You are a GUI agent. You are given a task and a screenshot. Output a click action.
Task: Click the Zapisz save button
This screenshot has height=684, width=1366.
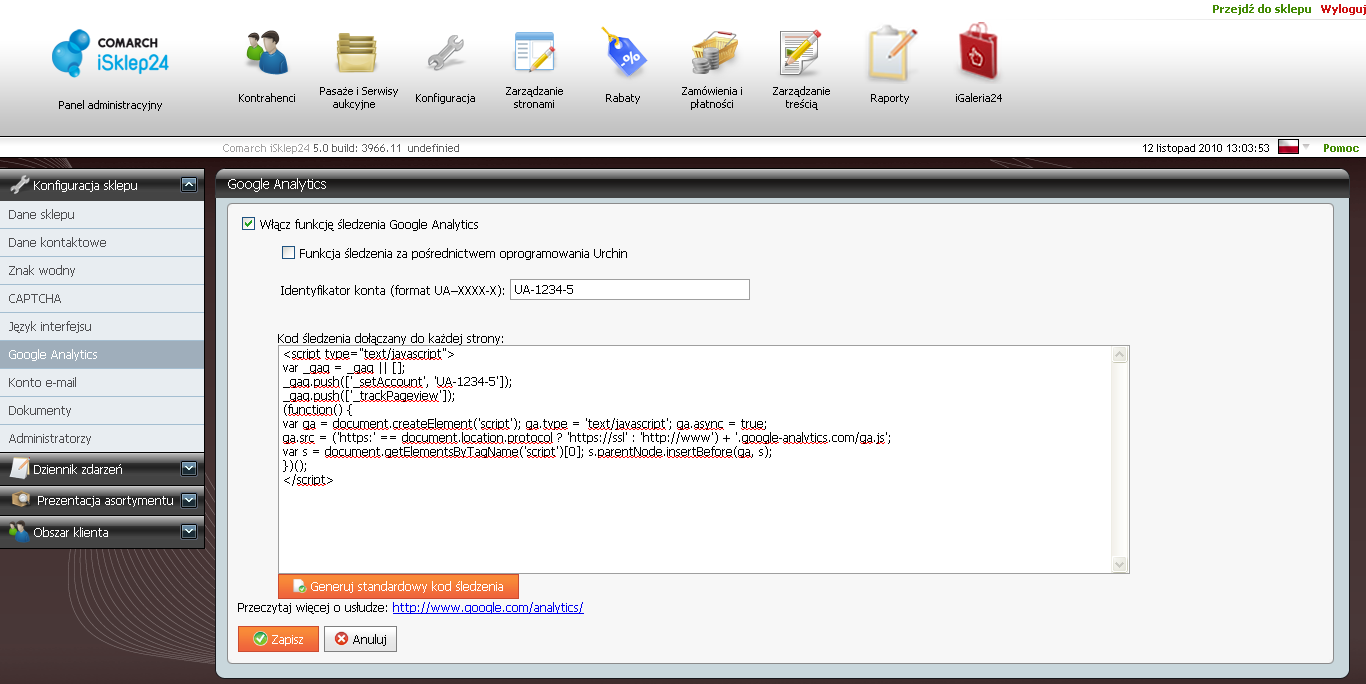[278, 639]
